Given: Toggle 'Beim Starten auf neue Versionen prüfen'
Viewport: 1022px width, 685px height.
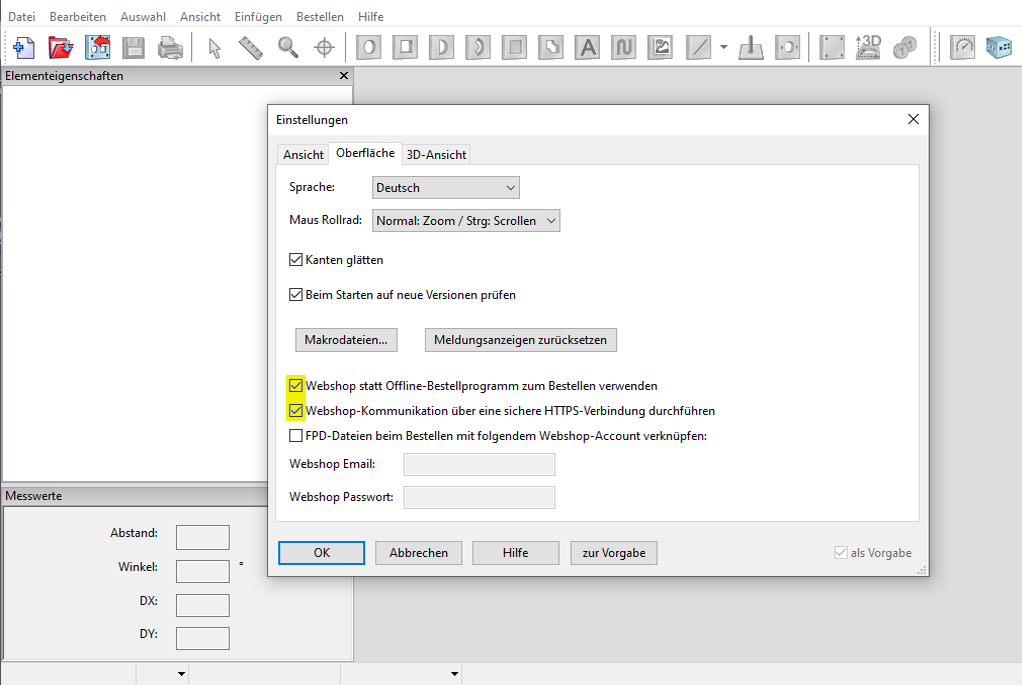Looking at the screenshot, I should click(296, 295).
